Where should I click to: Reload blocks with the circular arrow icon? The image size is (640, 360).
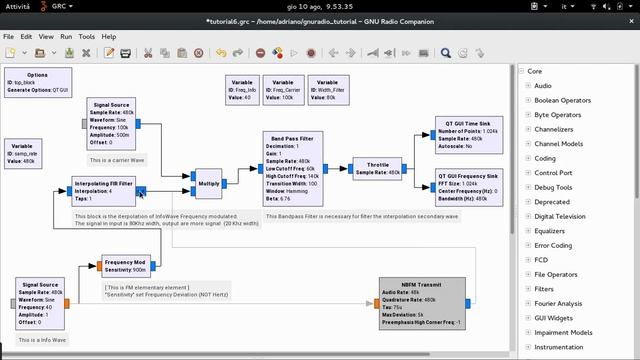coord(463,53)
